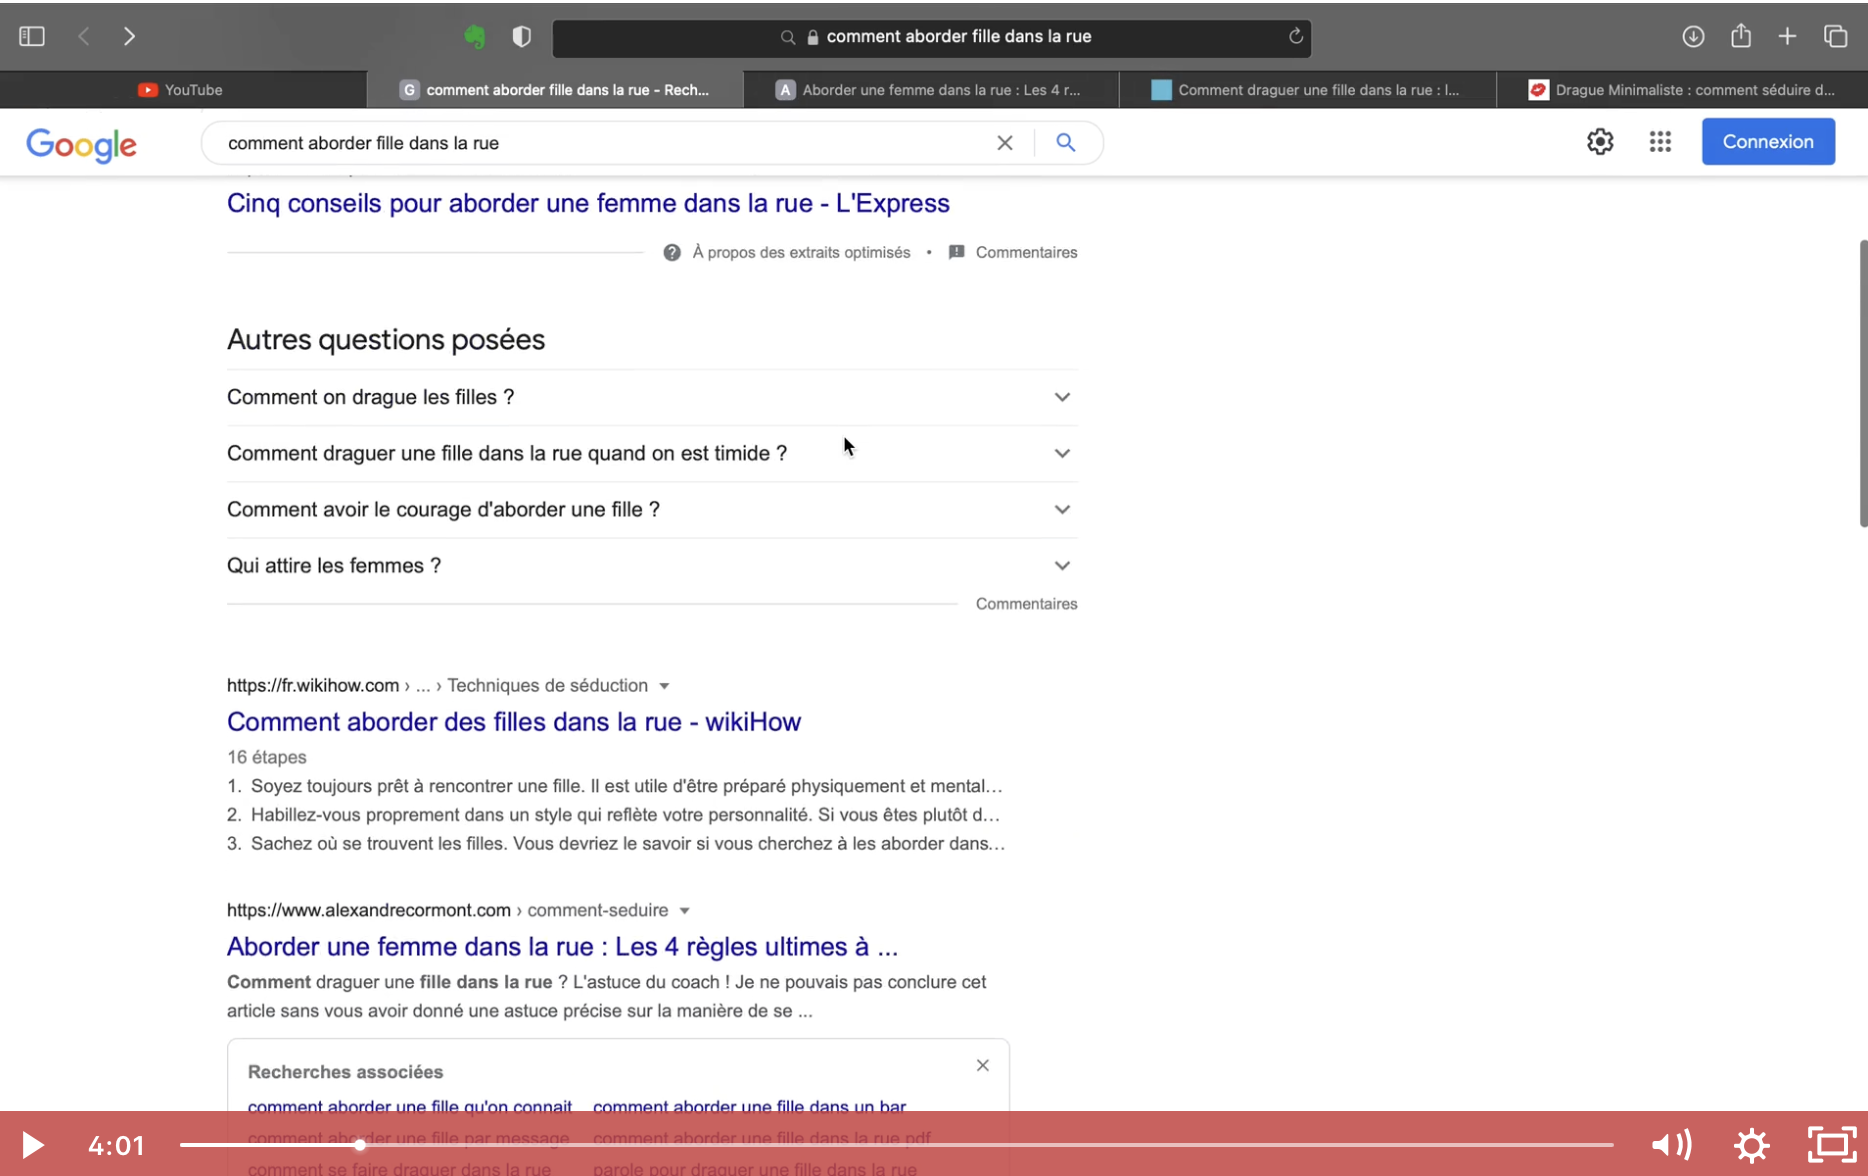
Task: Open the Safari downloads icon
Action: [1693, 37]
